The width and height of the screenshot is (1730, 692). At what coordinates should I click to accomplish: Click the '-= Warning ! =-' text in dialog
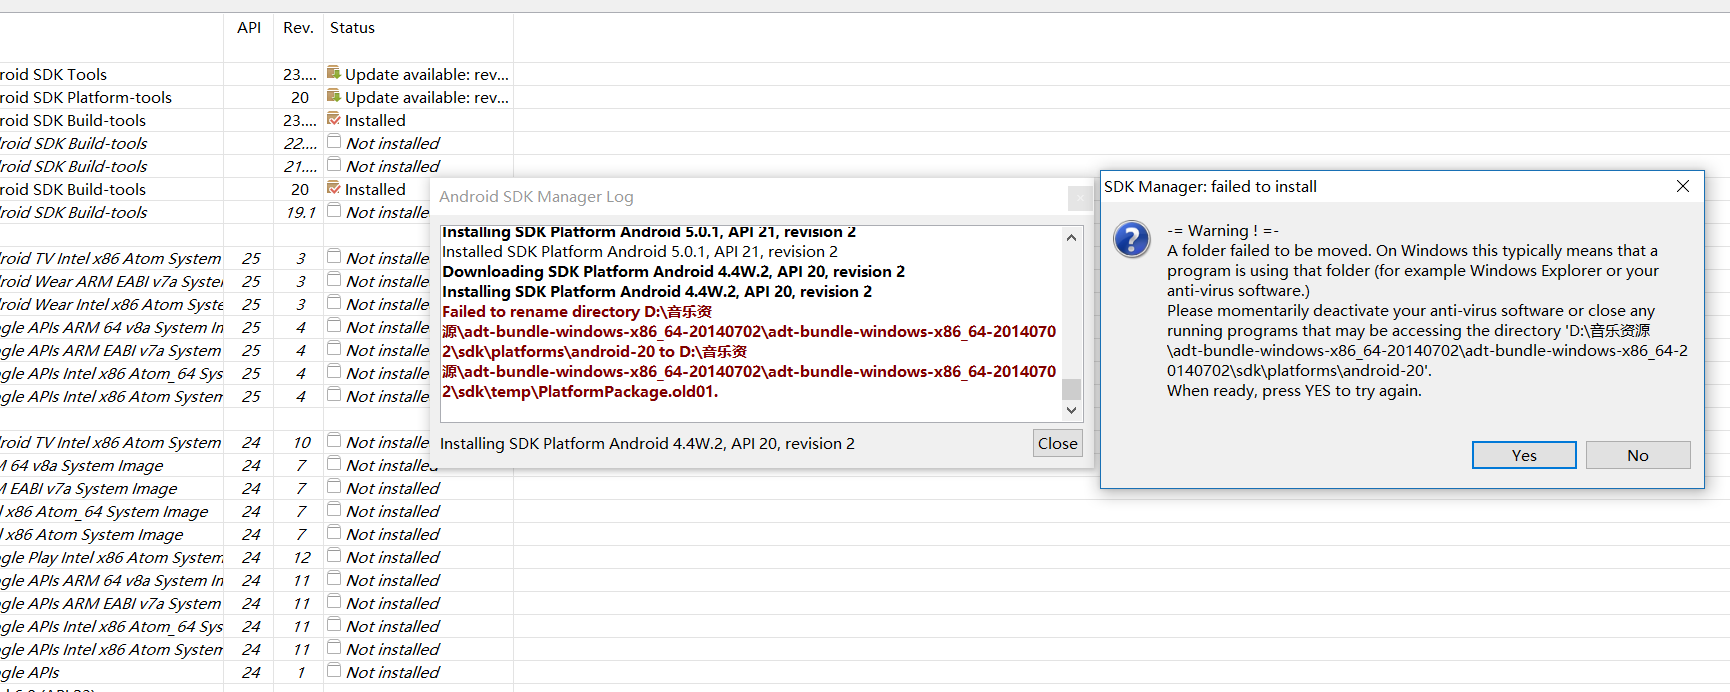[1223, 230]
